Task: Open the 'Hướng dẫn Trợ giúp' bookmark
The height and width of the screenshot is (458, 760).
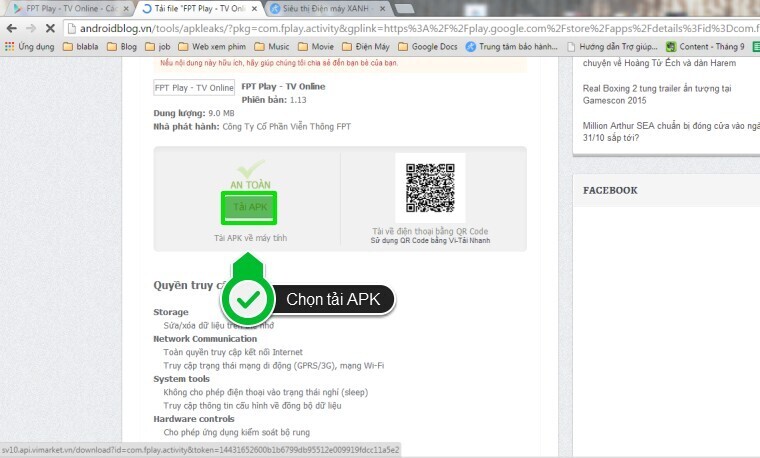Action: pos(613,47)
